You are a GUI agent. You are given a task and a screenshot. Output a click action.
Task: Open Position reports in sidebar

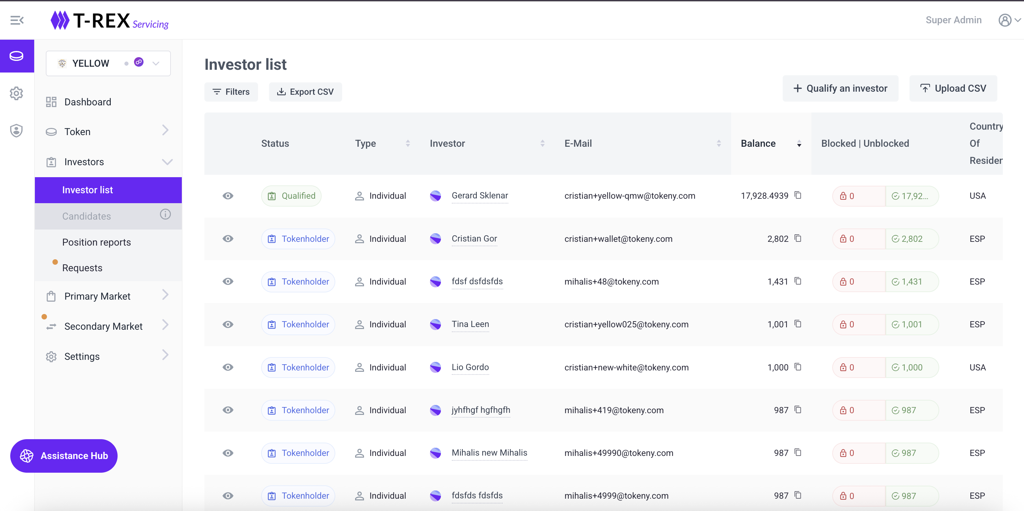click(x=96, y=242)
